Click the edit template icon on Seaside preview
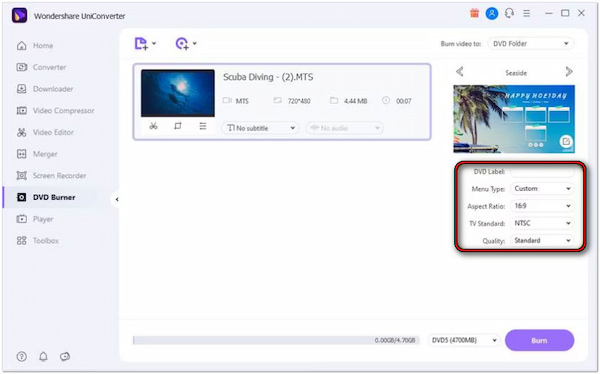This screenshot has height=374, width=600. pyautogui.click(x=566, y=142)
